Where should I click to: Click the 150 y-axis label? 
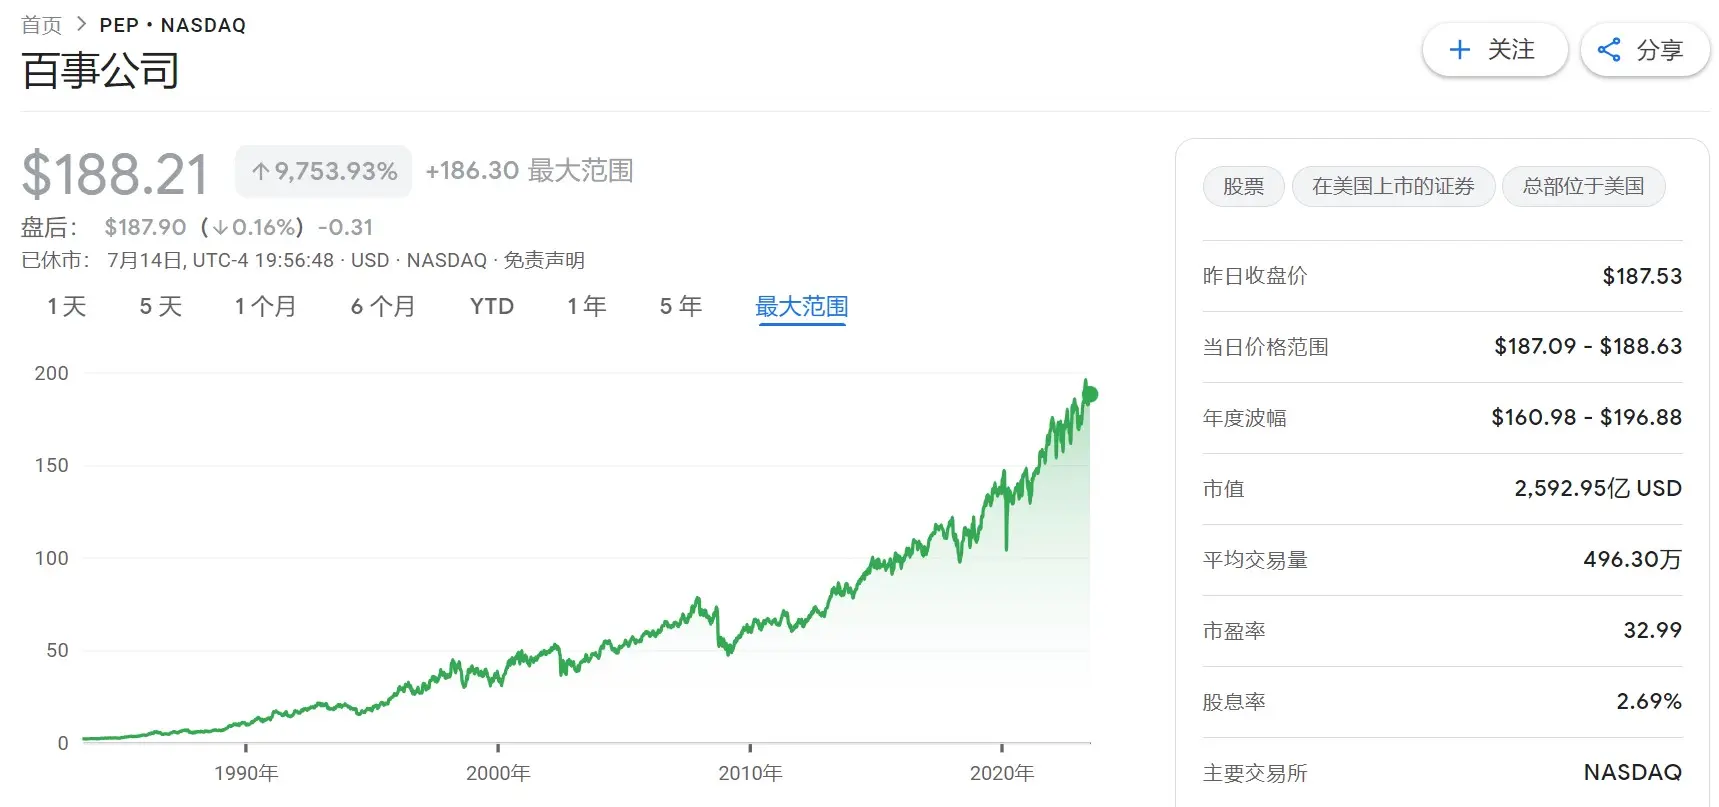51,466
